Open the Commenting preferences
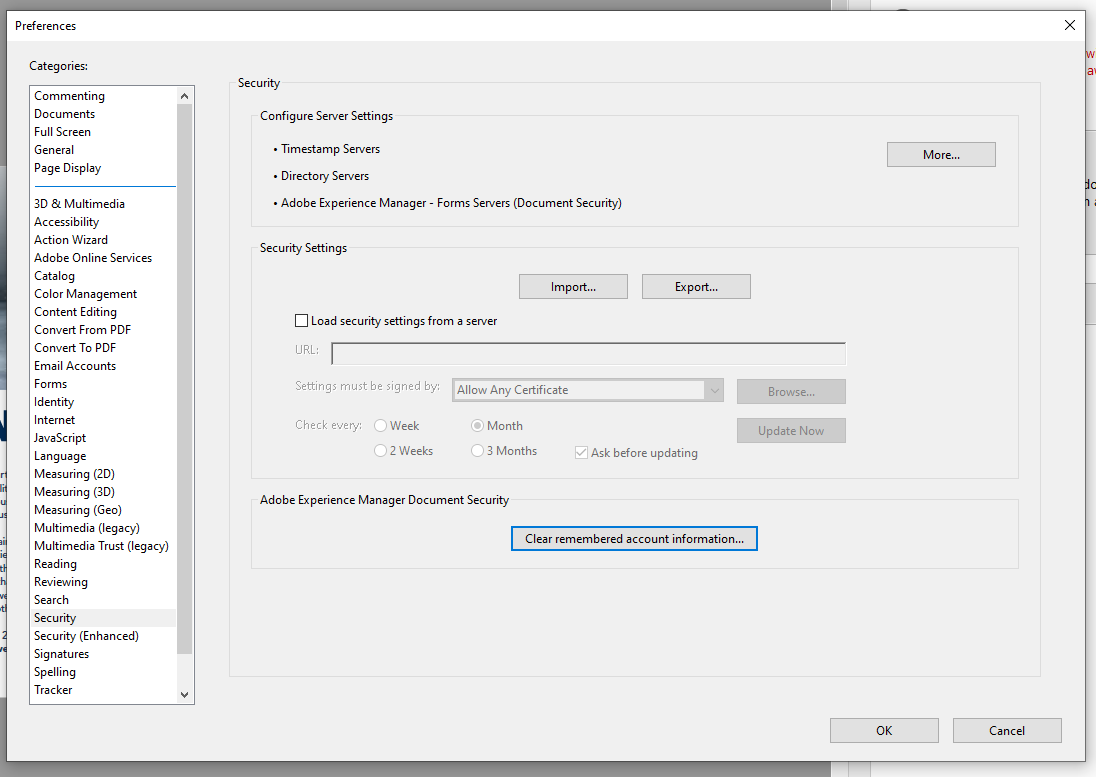Screen dimensions: 1096x777 click(69, 95)
